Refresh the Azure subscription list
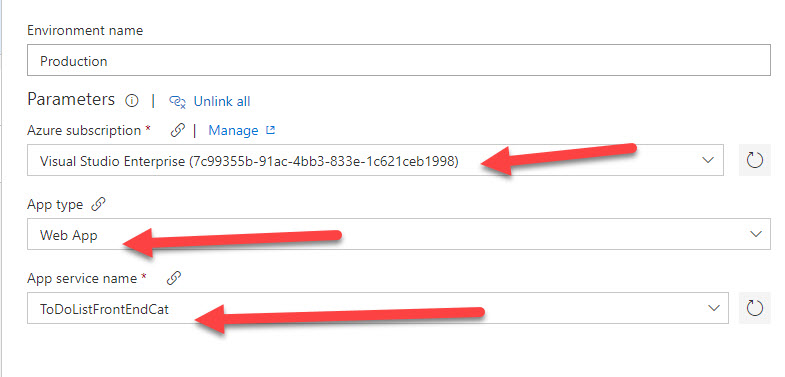 click(754, 160)
